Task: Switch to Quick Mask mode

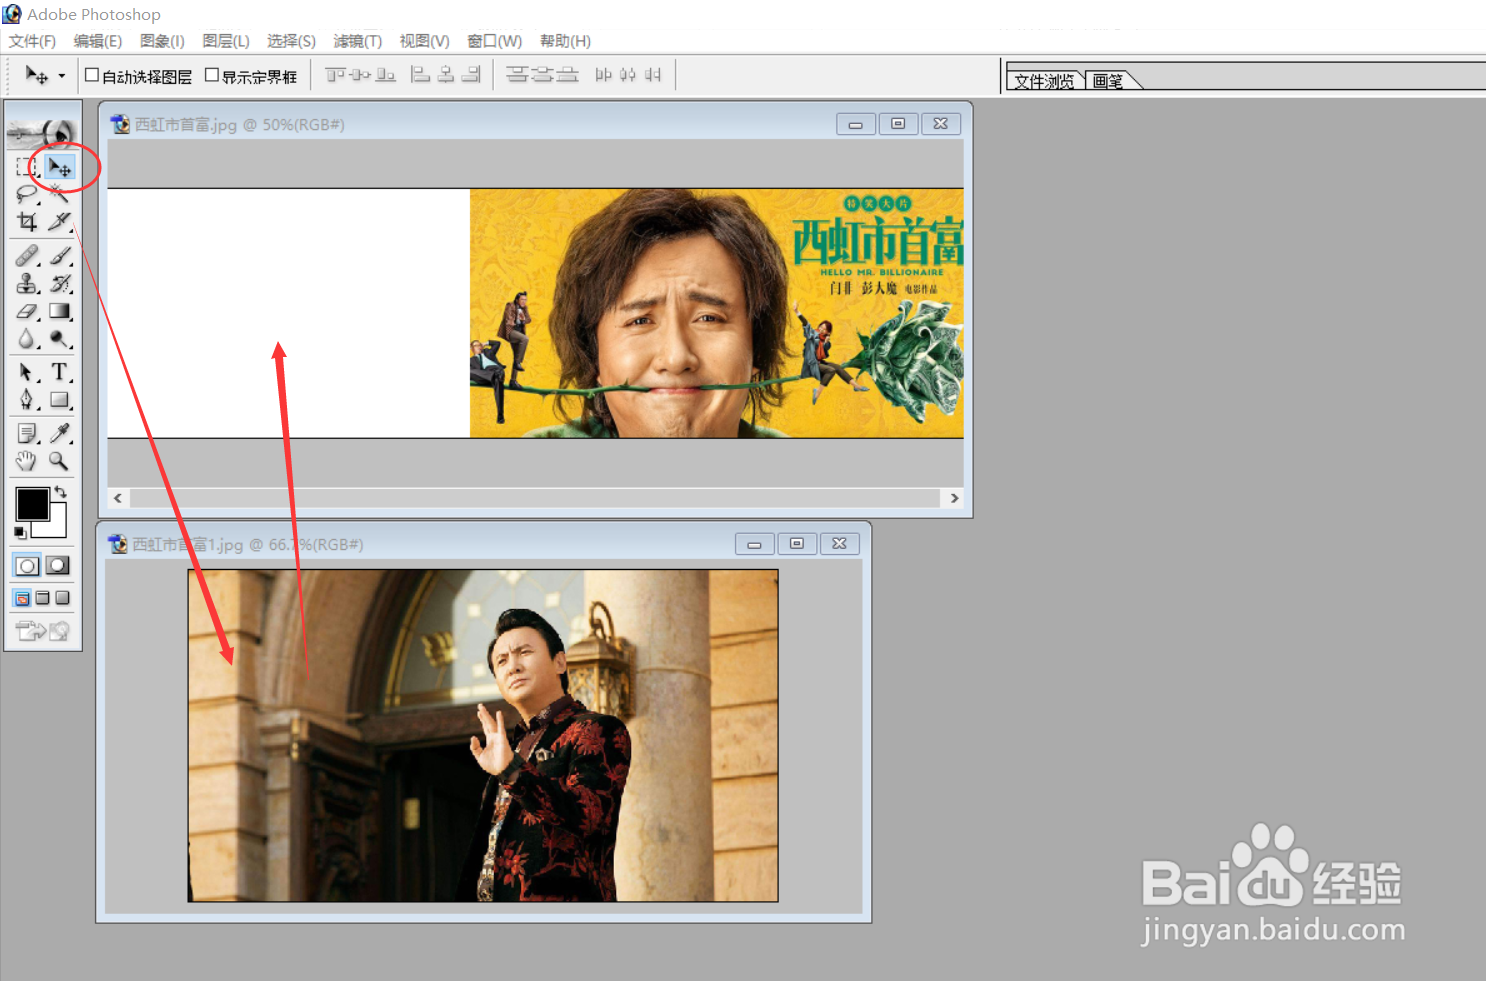Action: (58, 566)
